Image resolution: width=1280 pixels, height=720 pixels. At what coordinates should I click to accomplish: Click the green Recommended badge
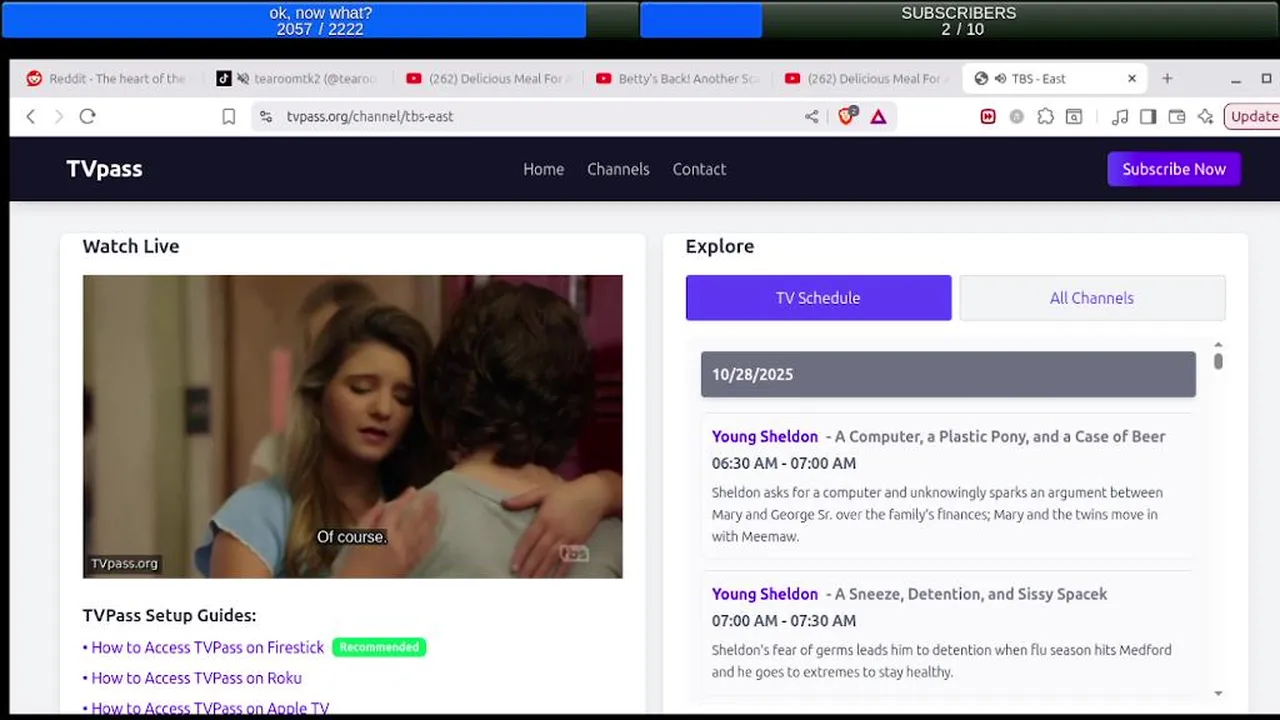point(379,647)
